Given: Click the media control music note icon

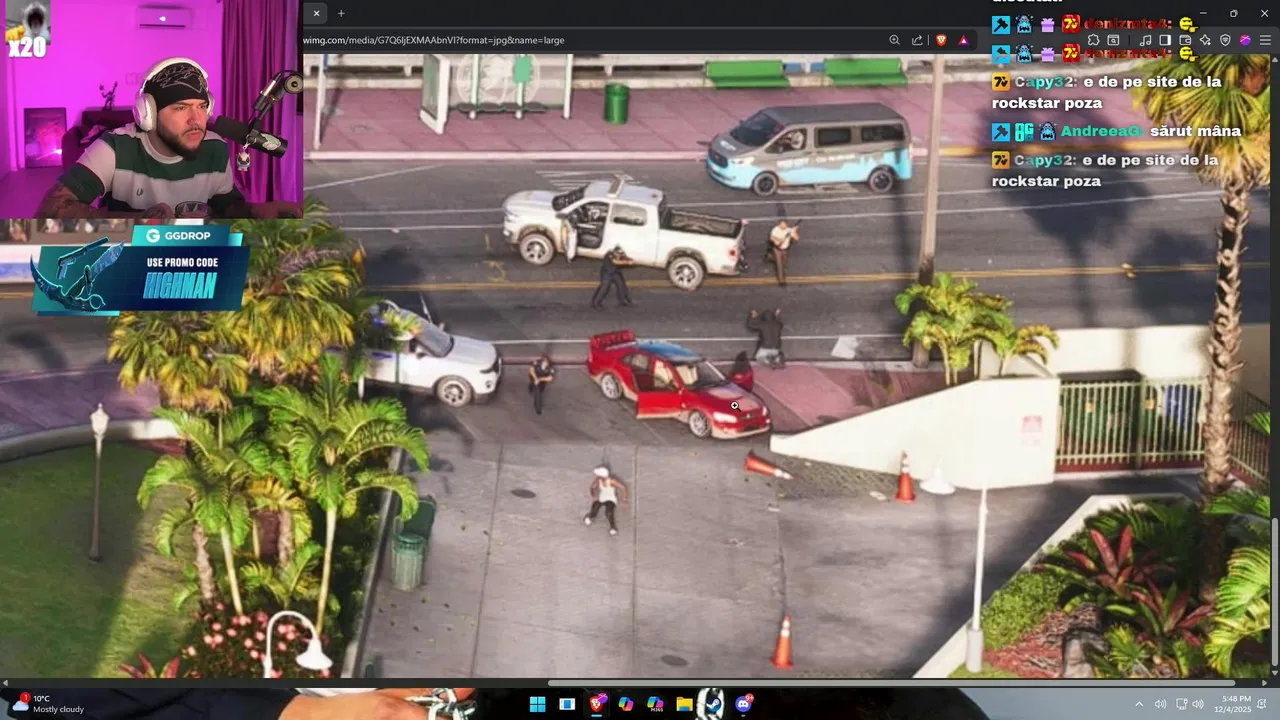Looking at the screenshot, I should pyautogui.click(x=1146, y=40).
